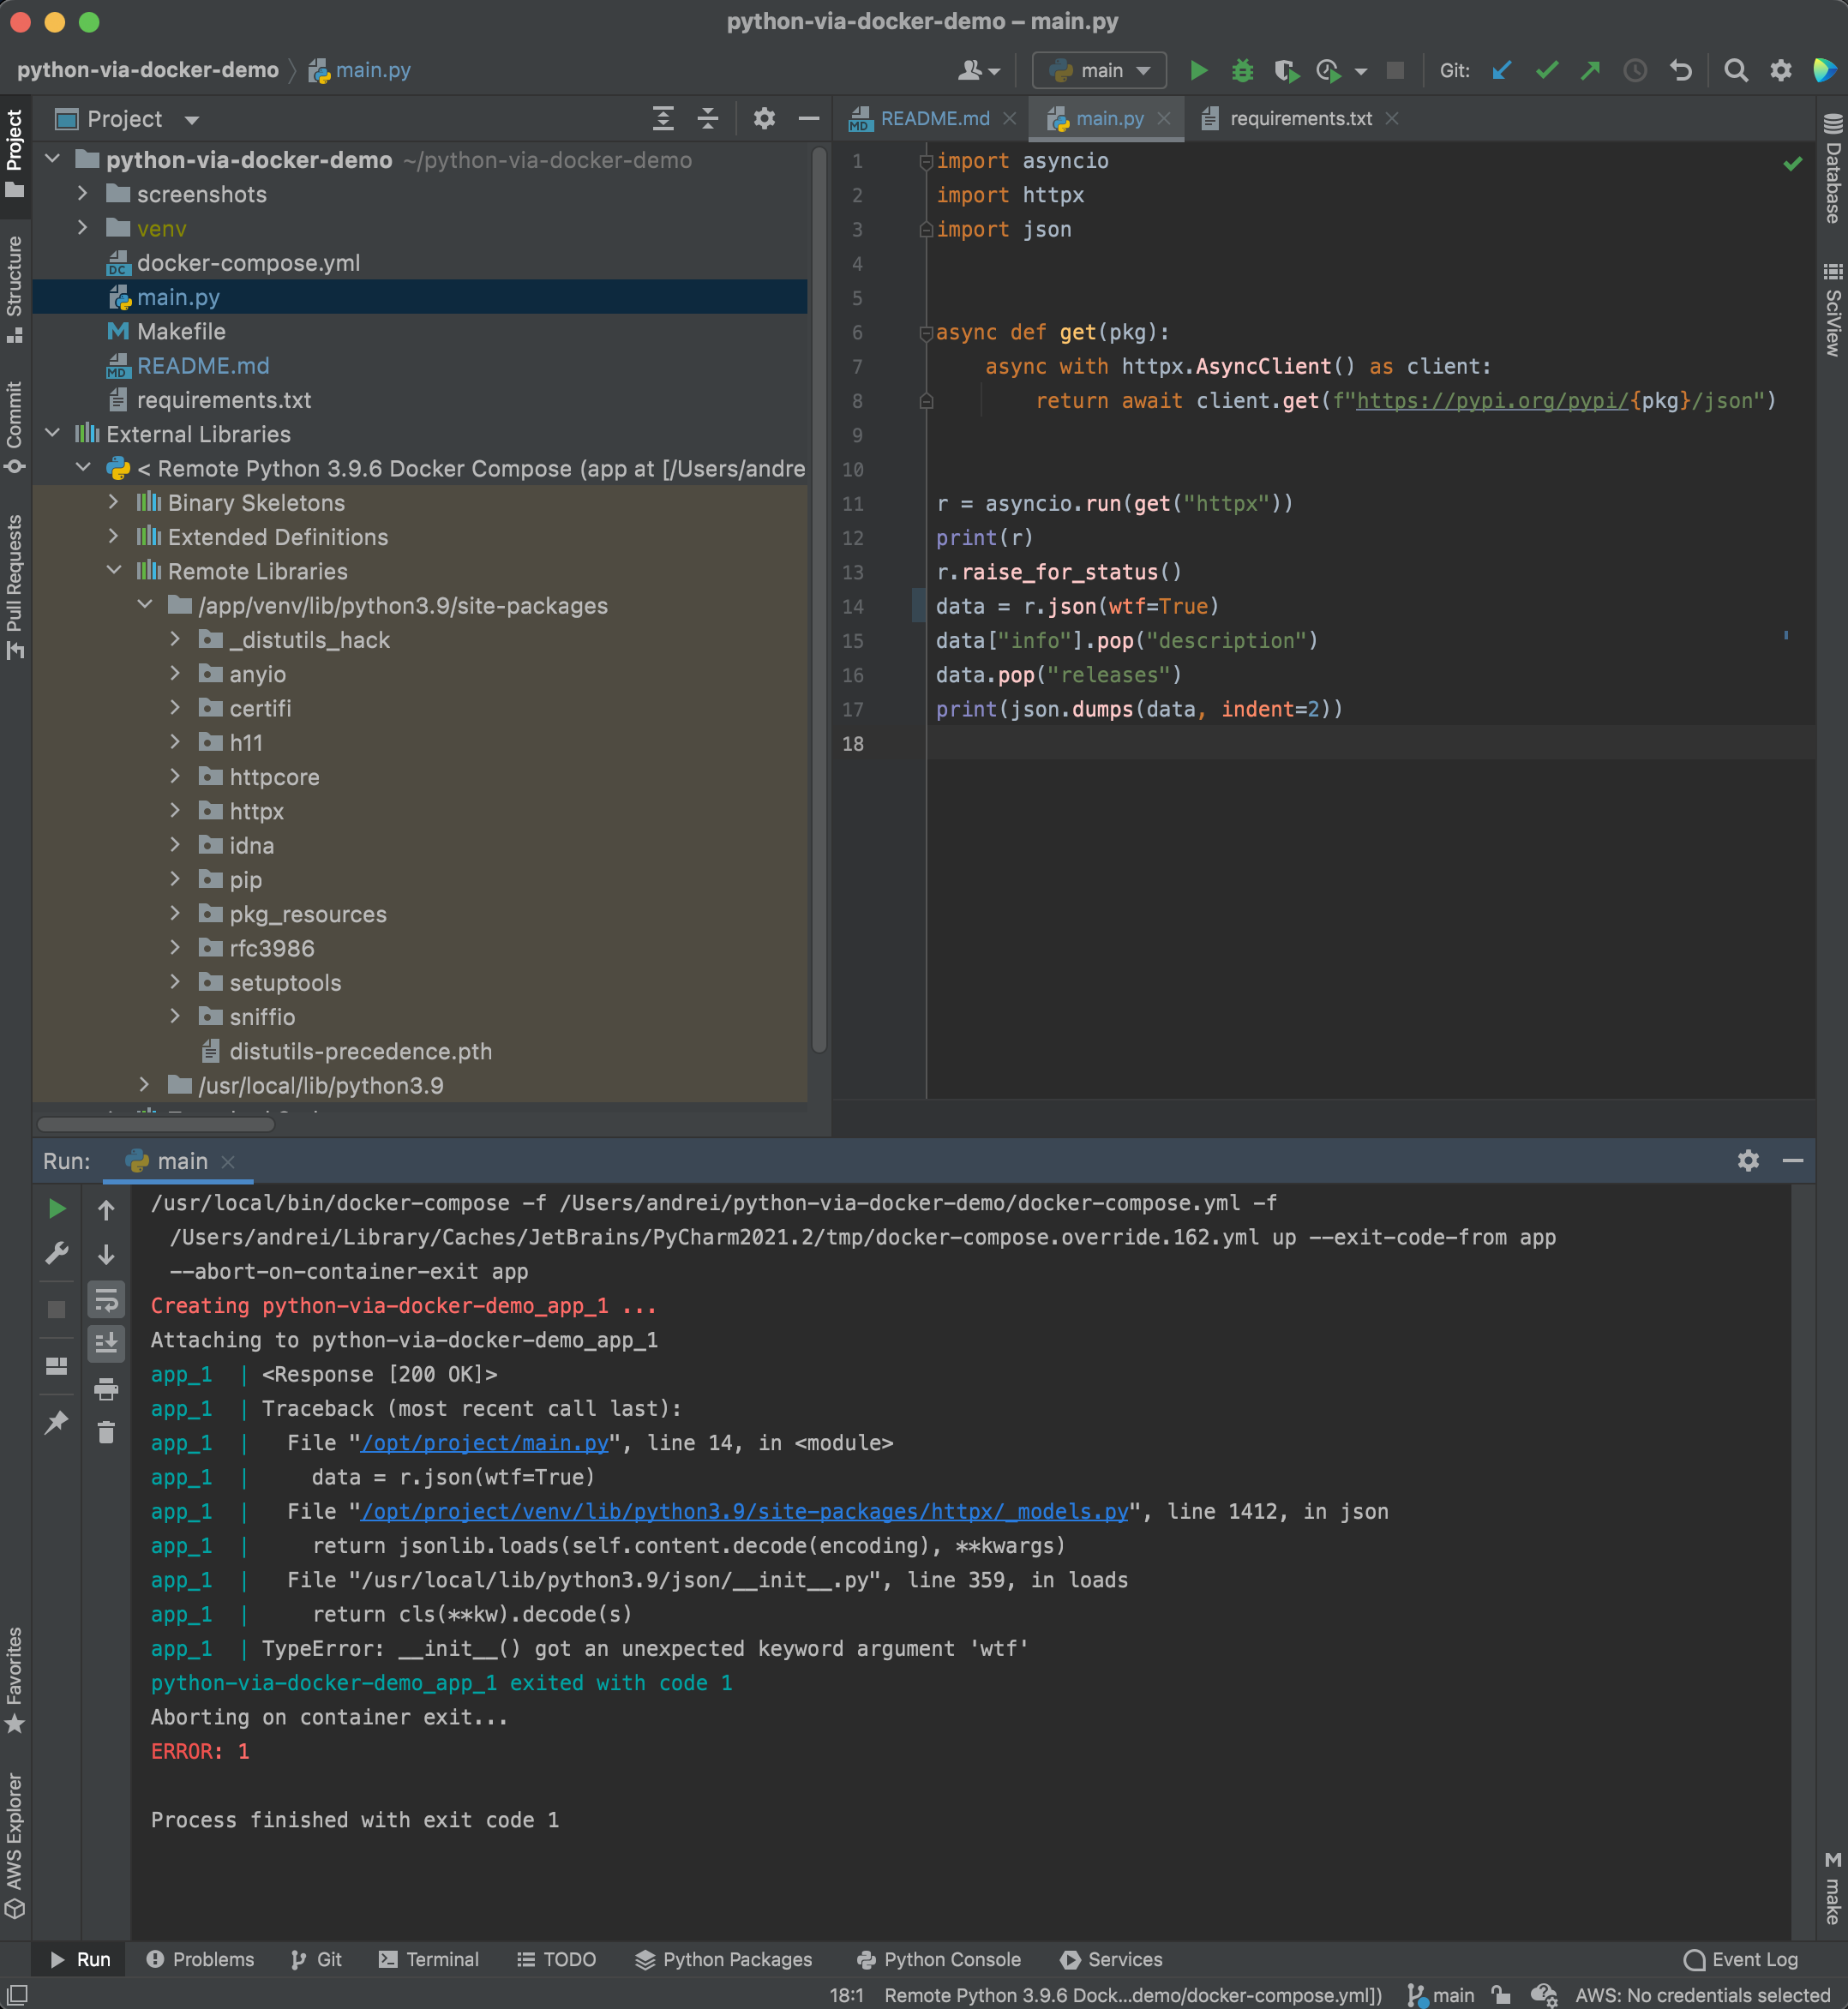Toggle the pin tab icon in the Run panel
Screen dimensions: 1848x2009
tap(57, 1421)
